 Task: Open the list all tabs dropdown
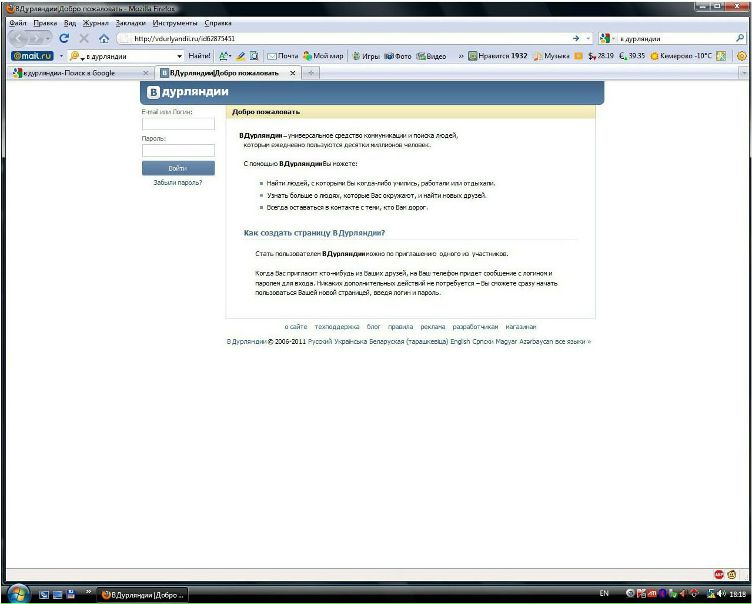743,73
